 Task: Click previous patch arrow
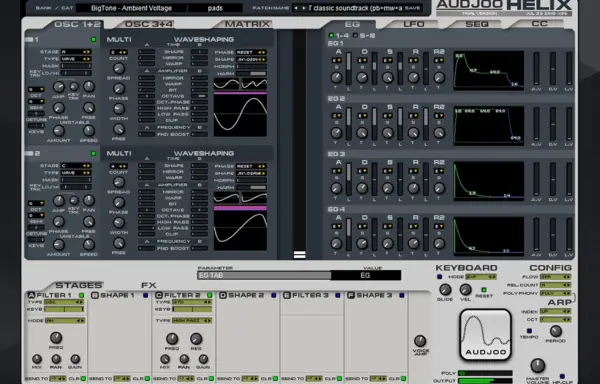coord(296,8)
